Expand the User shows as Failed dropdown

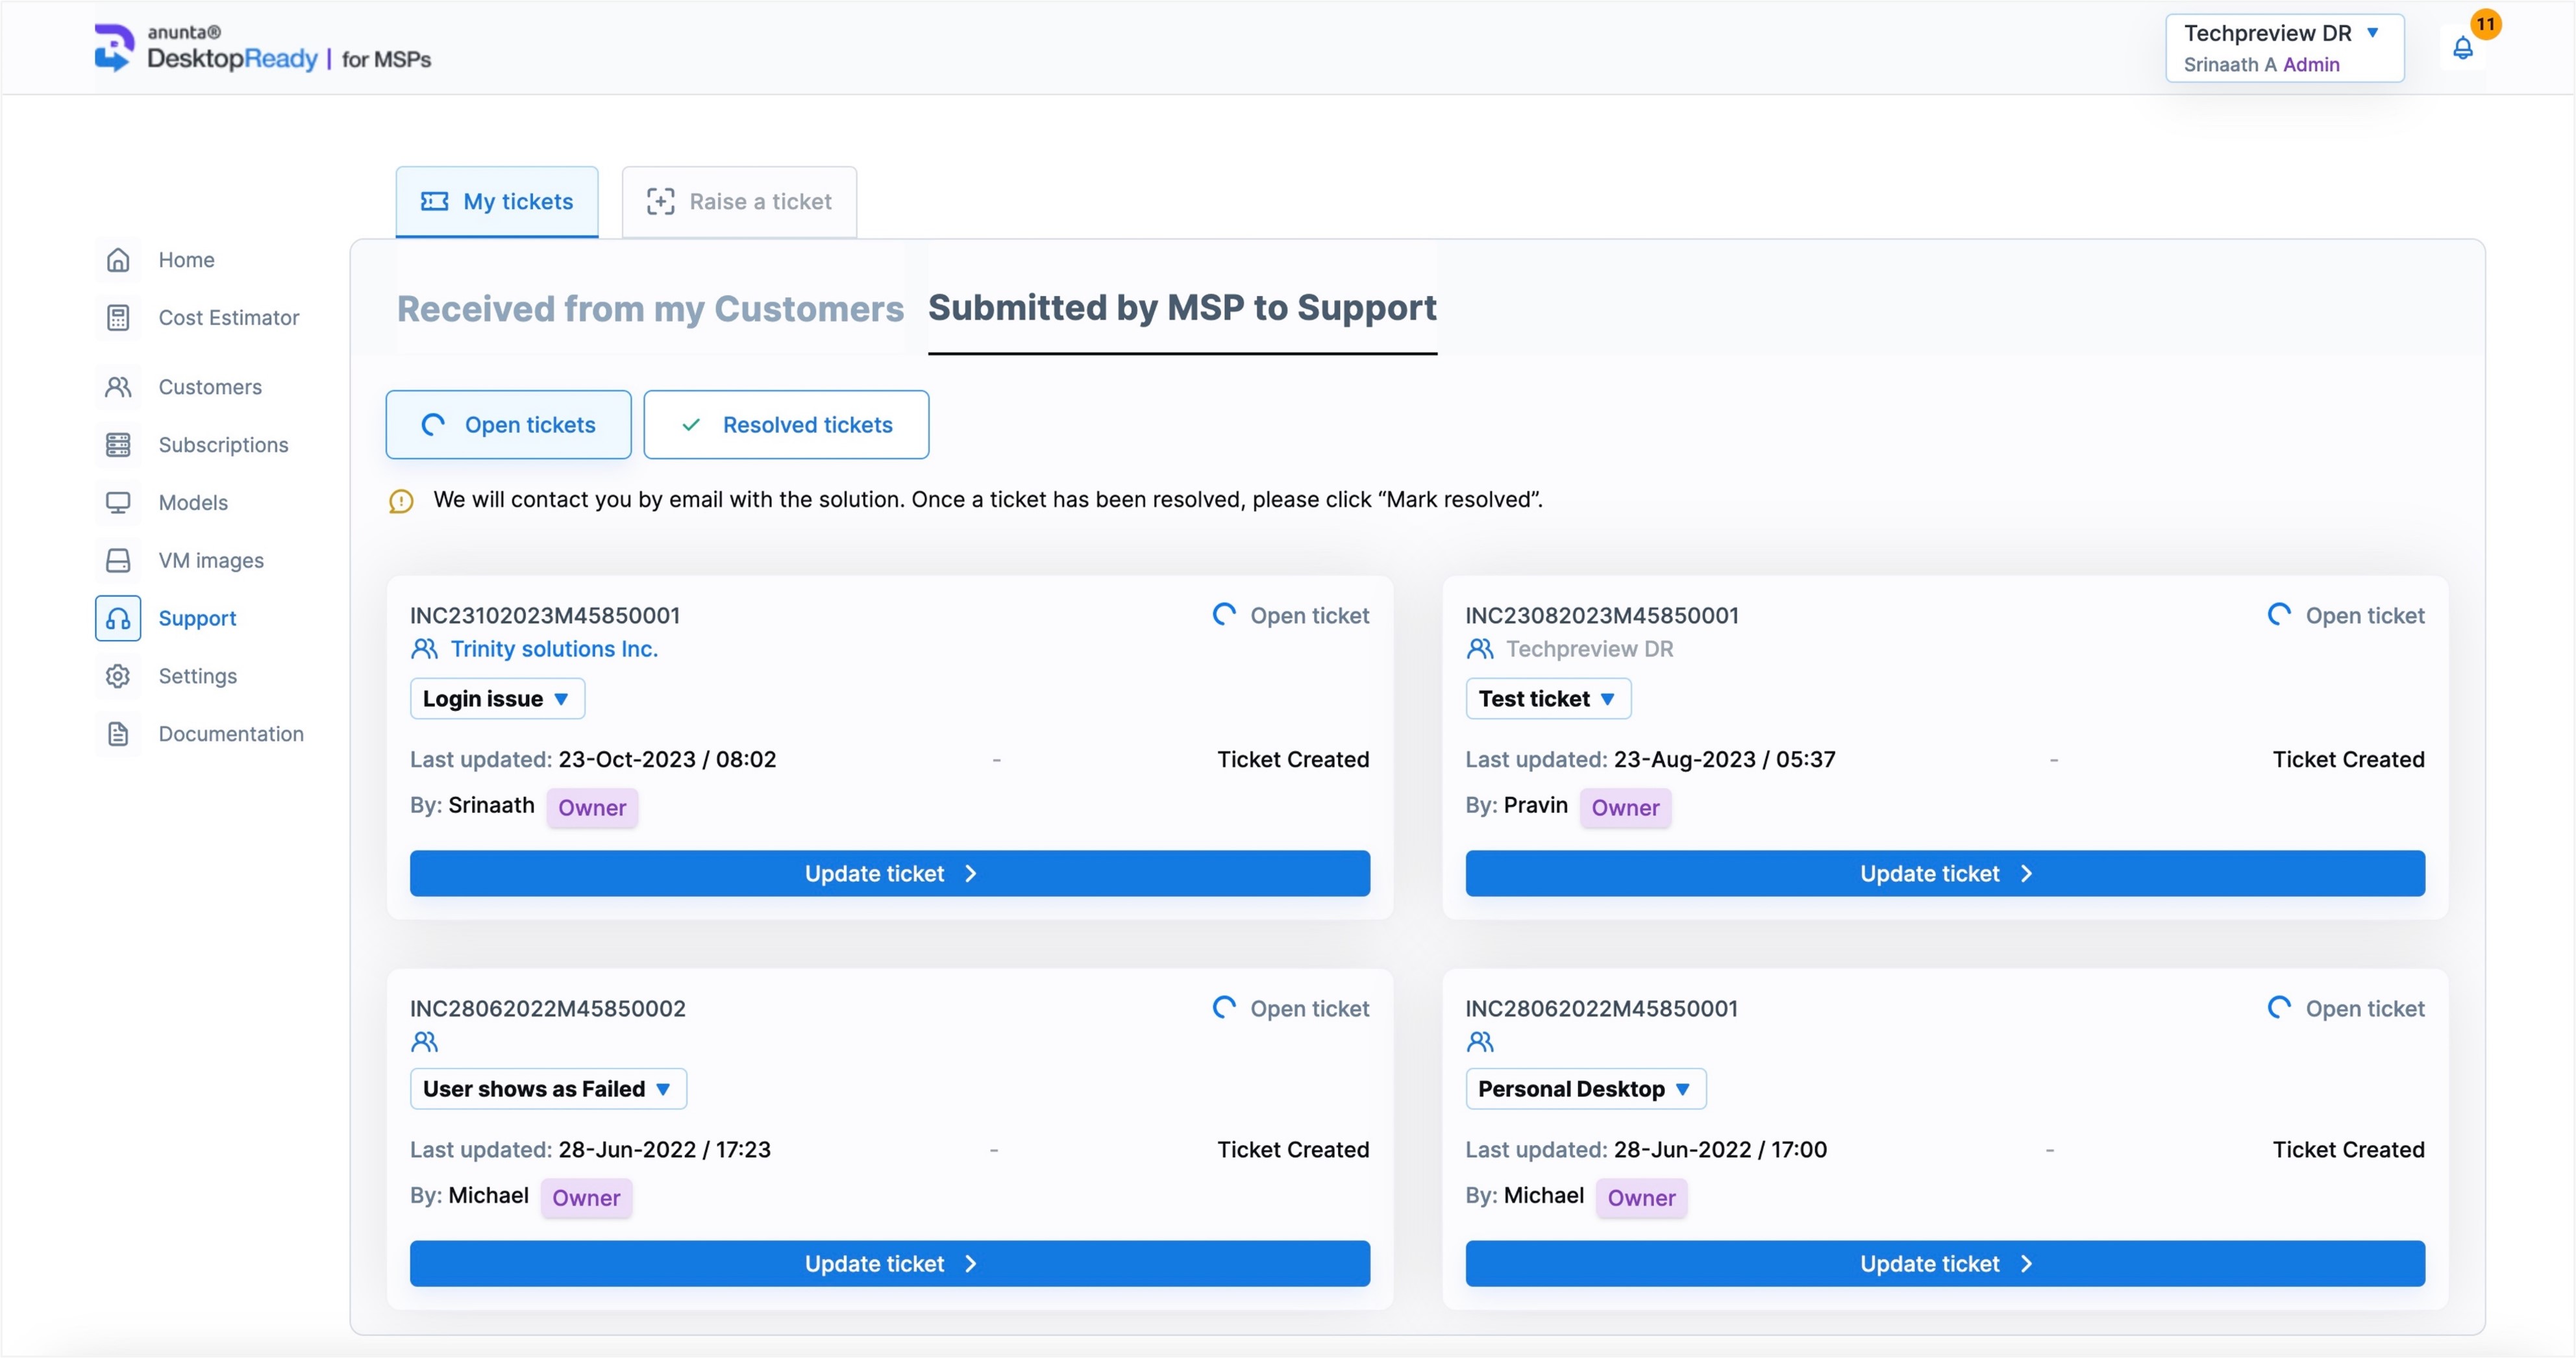547,1089
